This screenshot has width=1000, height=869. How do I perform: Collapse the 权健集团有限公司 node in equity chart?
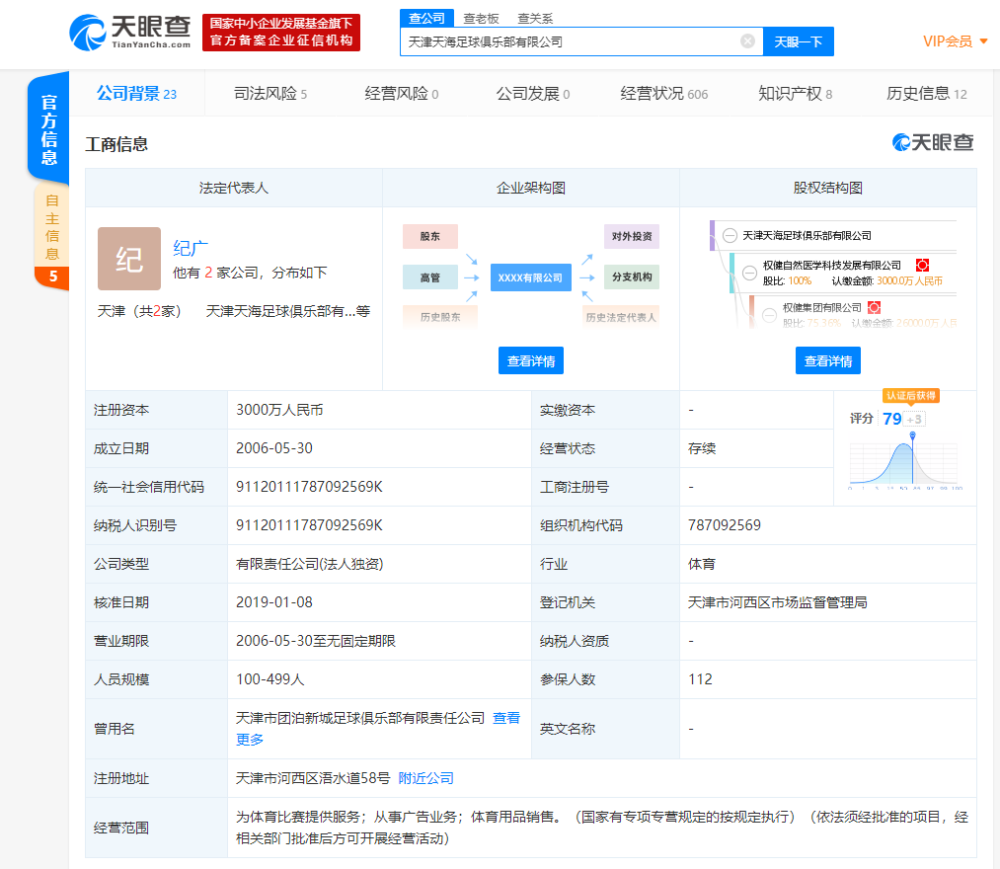point(768,315)
